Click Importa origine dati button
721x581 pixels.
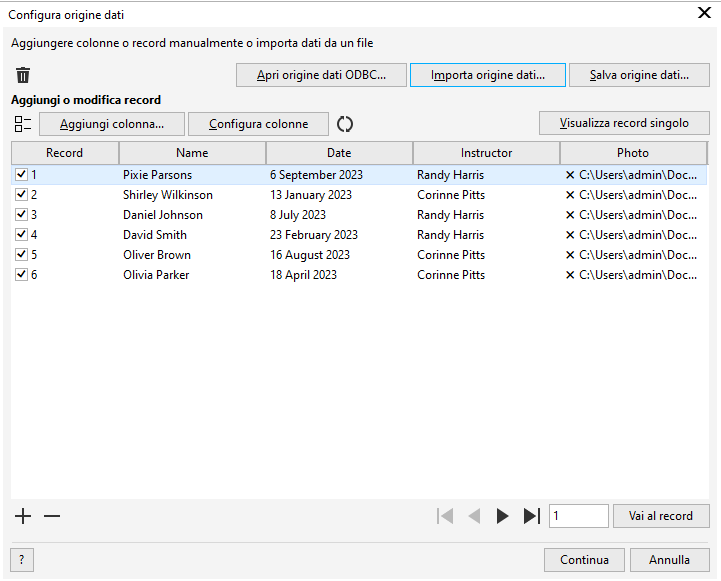[488, 75]
